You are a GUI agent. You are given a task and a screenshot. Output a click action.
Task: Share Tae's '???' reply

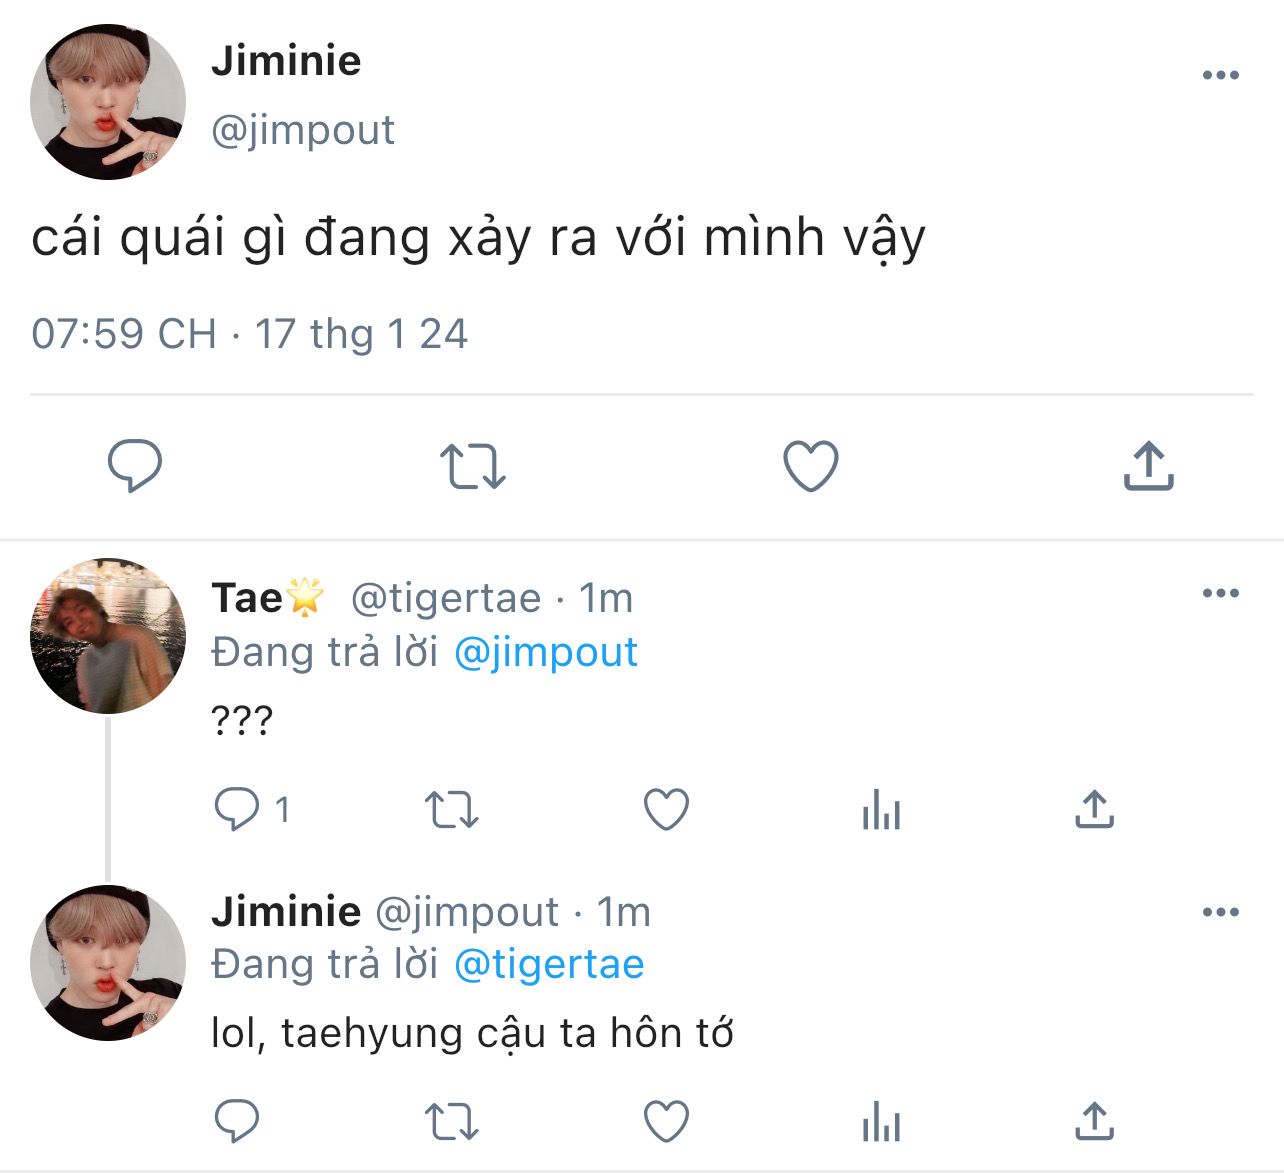point(1094,810)
